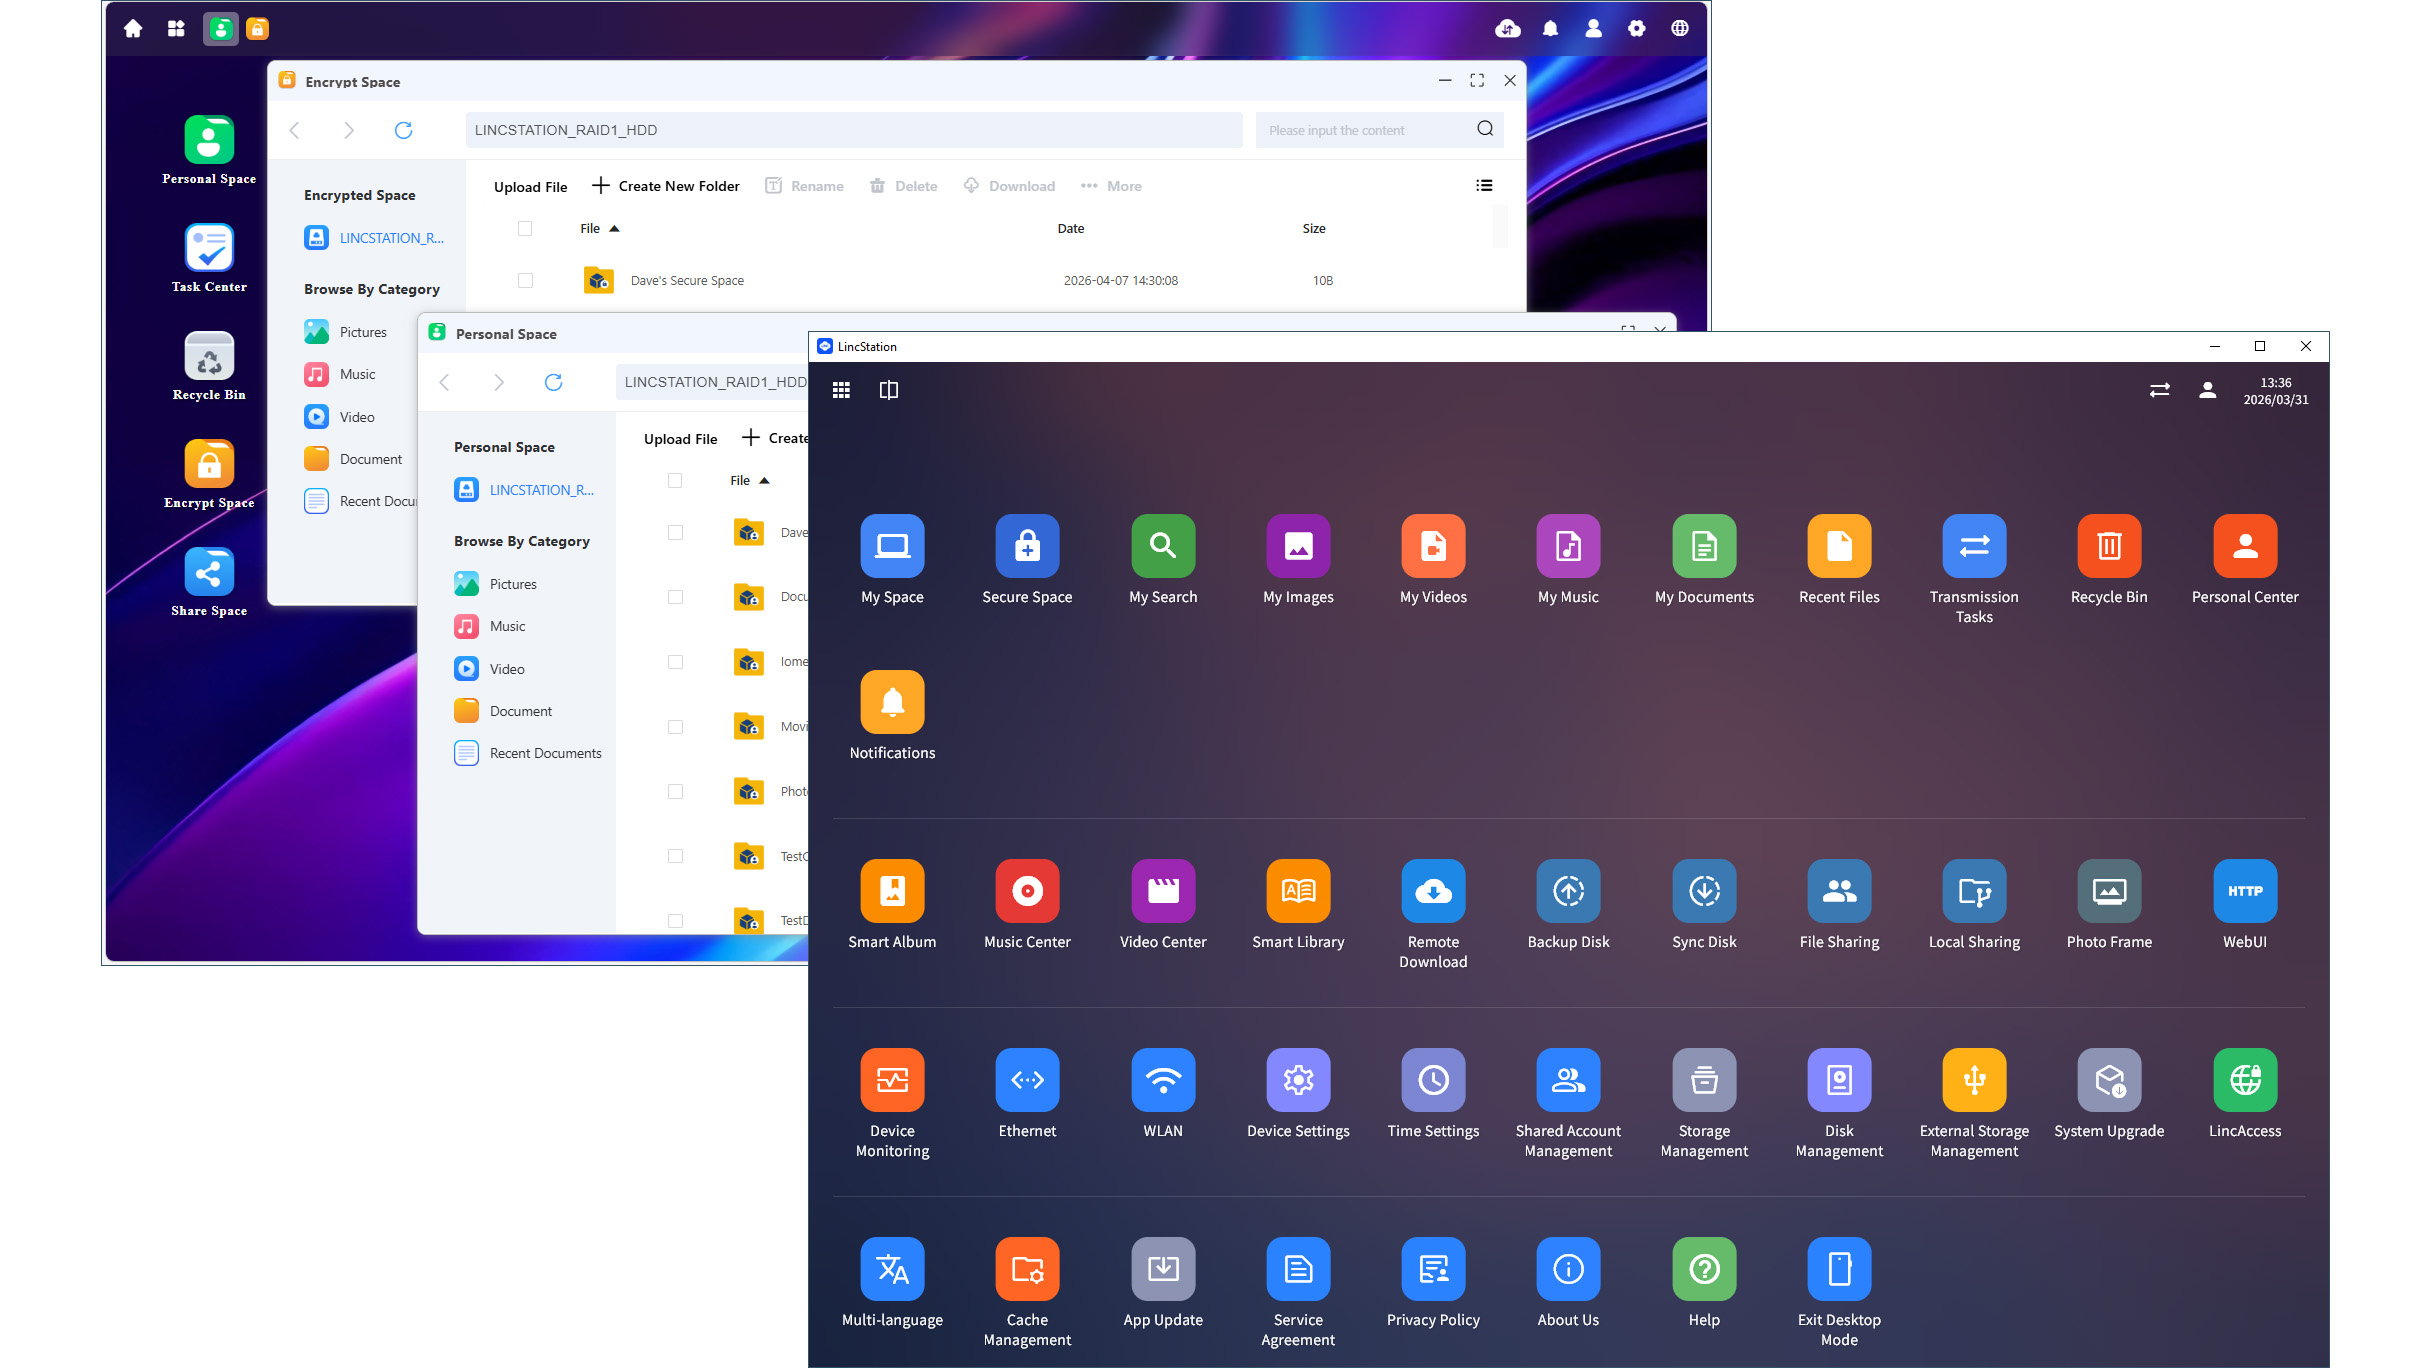Open Task Center desktop shortcut
The height and width of the screenshot is (1368, 2431).
209,248
